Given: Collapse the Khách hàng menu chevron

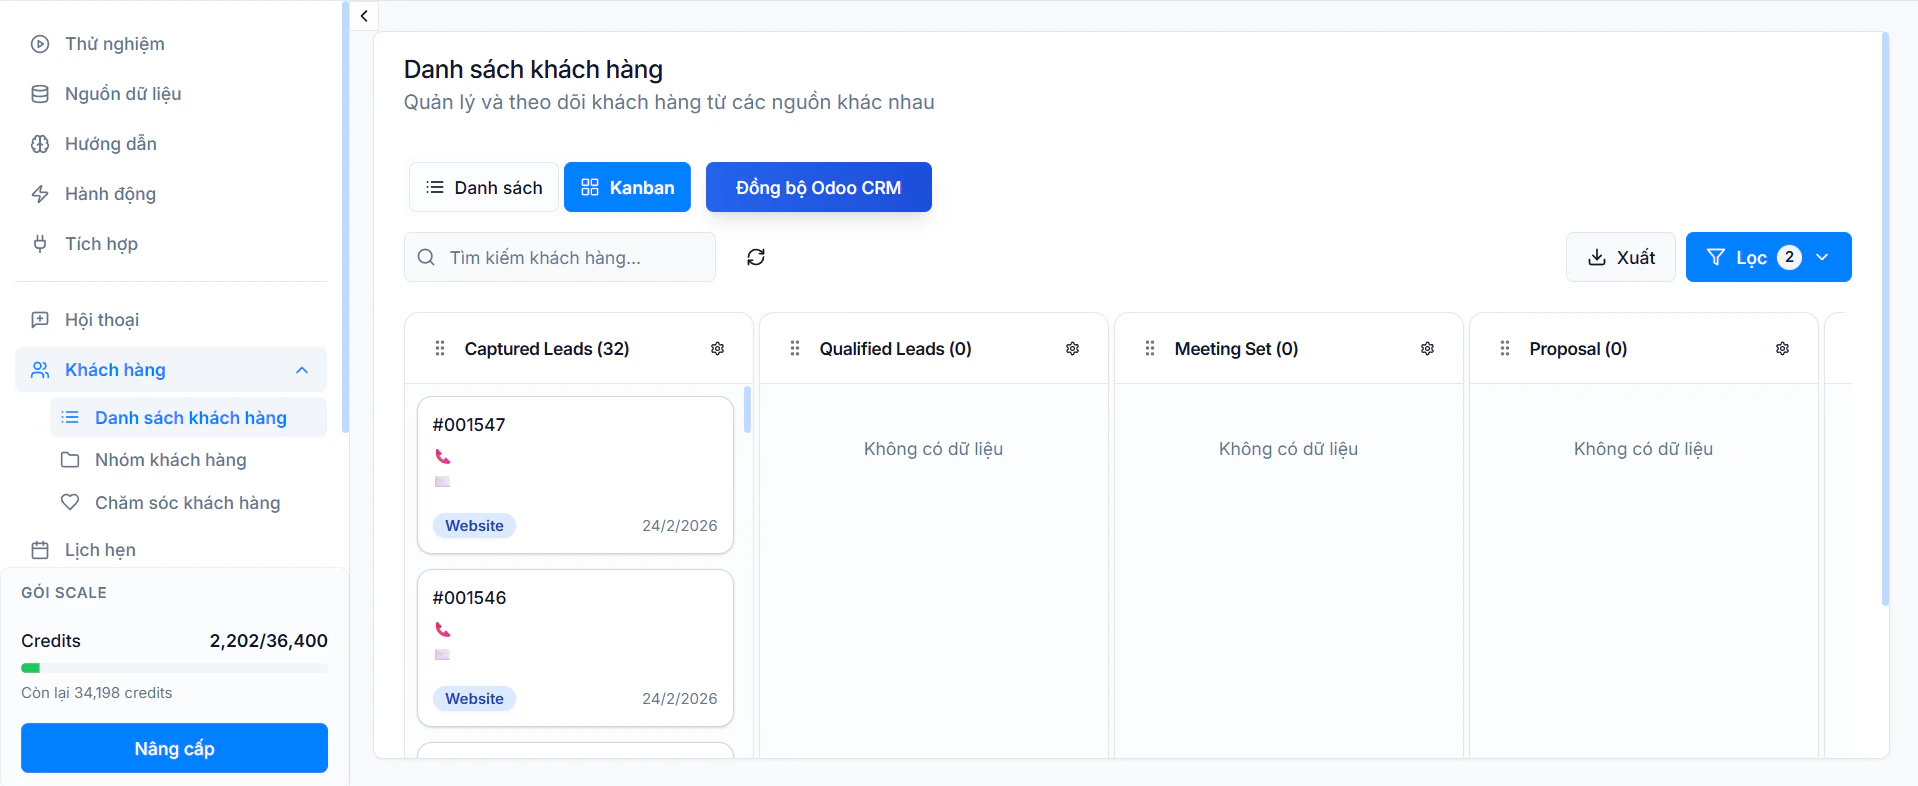Looking at the screenshot, I should [x=302, y=370].
